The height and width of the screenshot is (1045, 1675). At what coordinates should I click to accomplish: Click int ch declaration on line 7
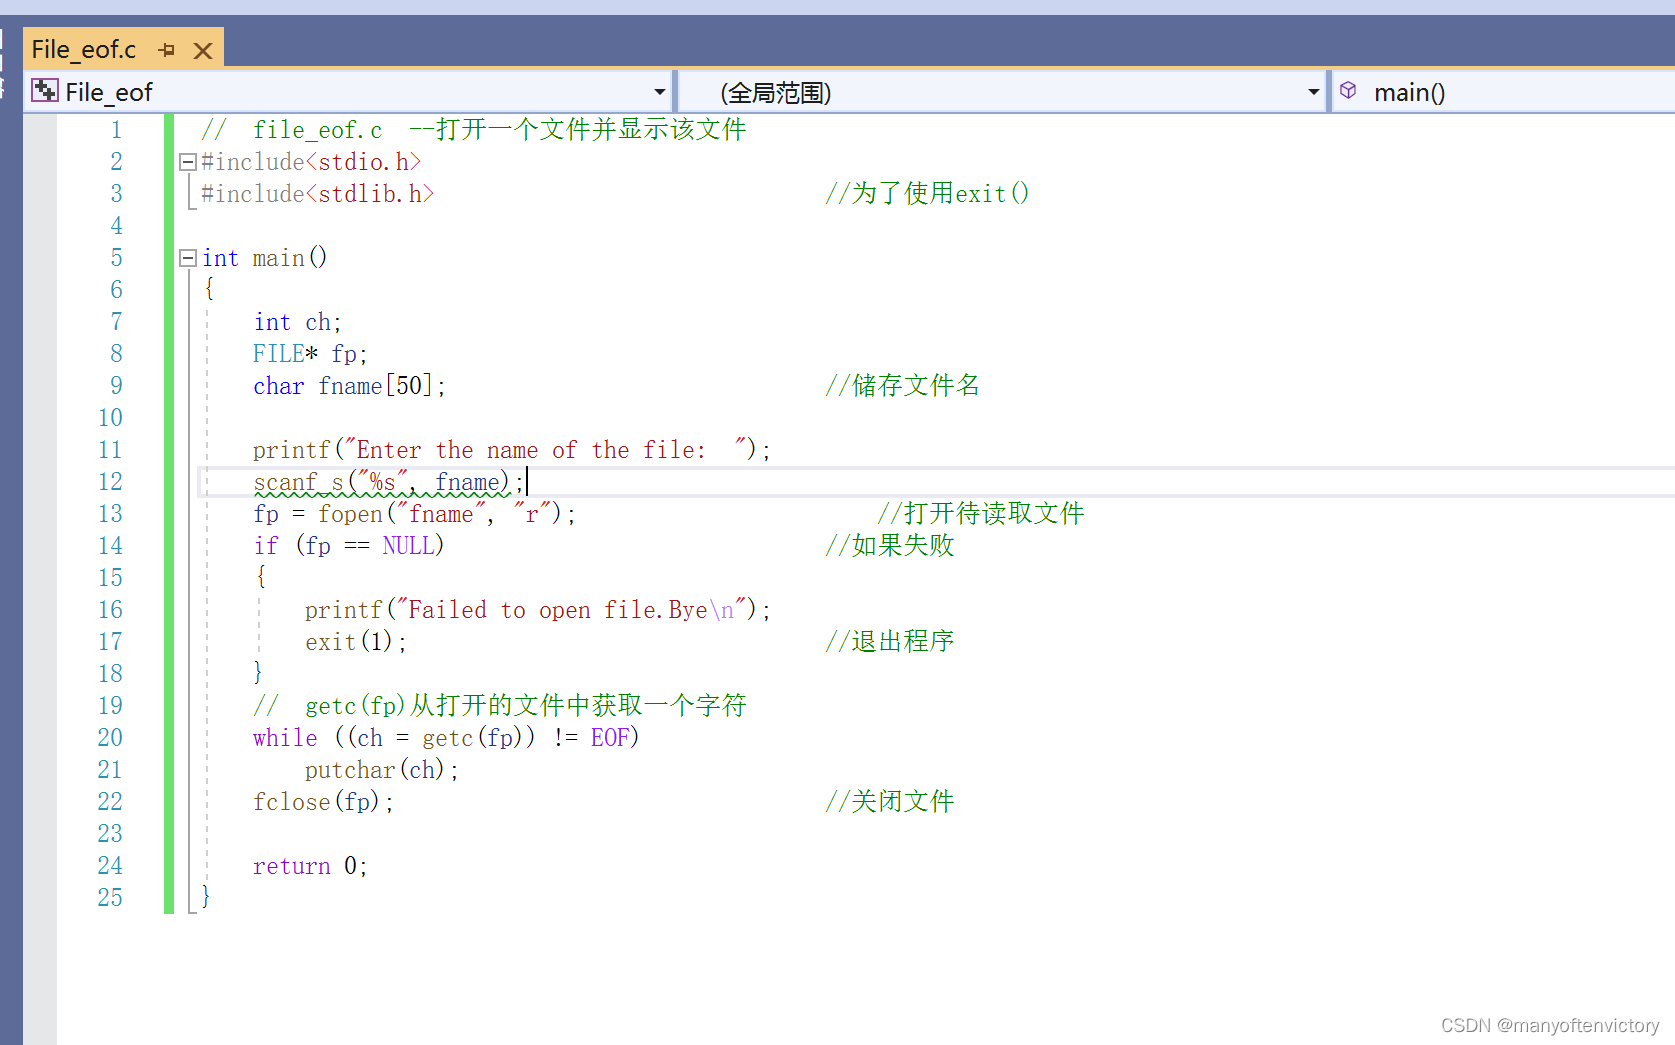(297, 322)
